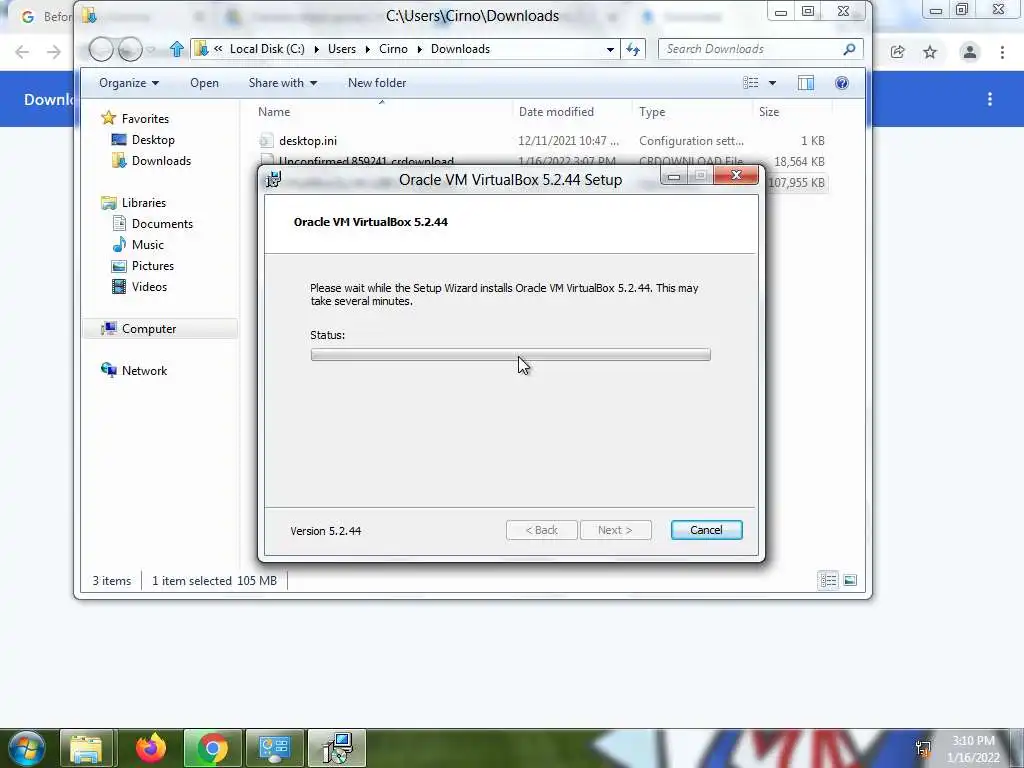This screenshot has height=768, width=1024.
Task: Open the address bar history dropdown
Action: 610,49
